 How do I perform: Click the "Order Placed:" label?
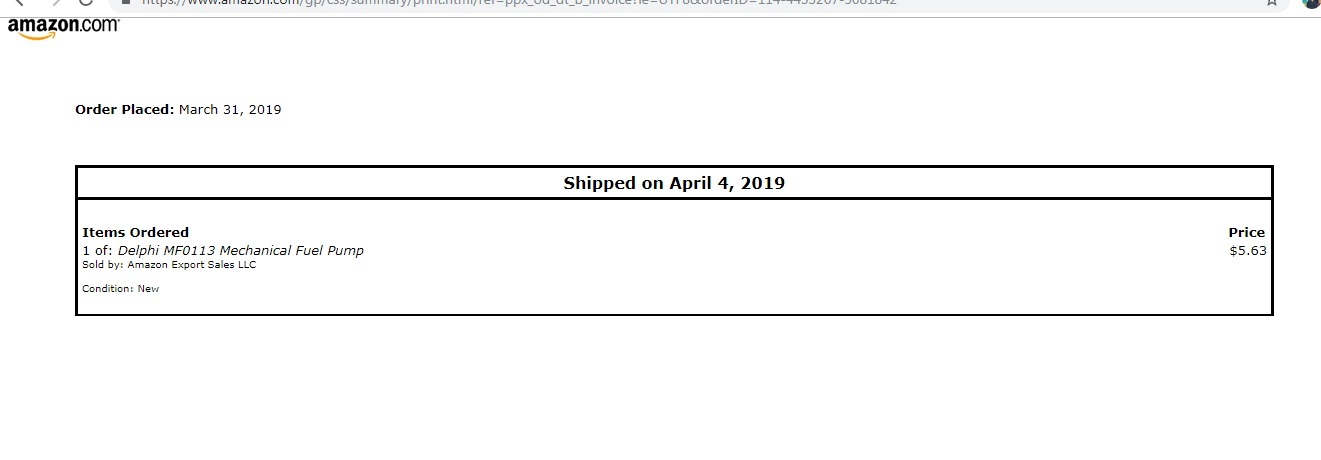coord(125,110)
